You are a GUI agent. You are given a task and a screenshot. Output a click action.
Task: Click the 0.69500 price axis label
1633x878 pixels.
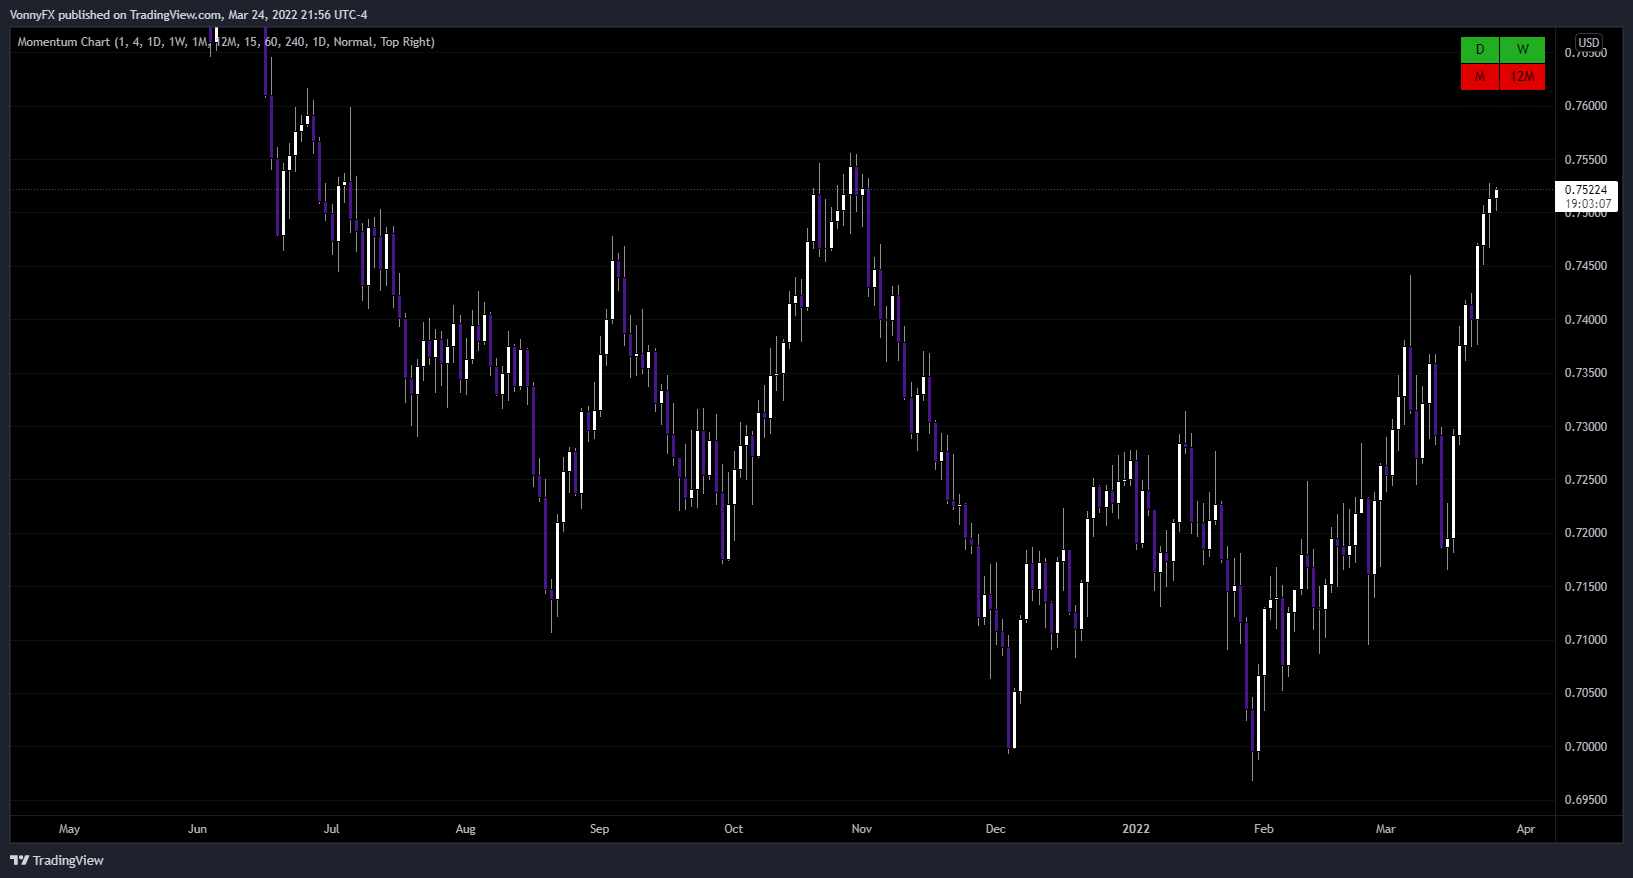(1586, 800)
